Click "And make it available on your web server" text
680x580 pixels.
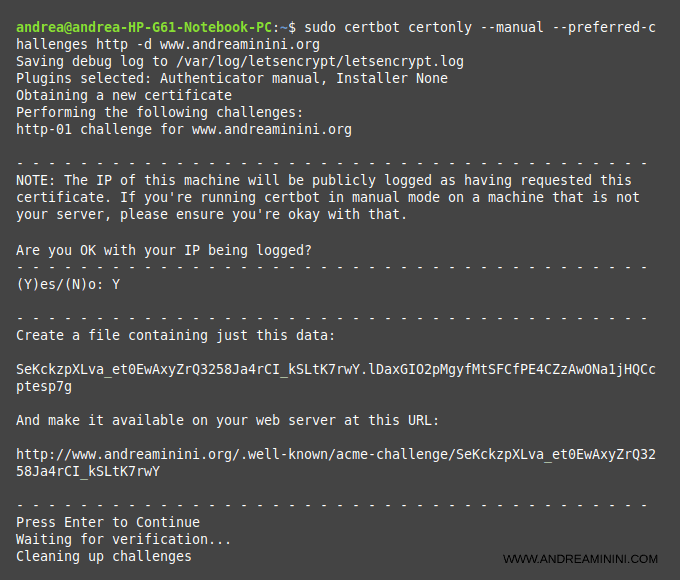228,420
